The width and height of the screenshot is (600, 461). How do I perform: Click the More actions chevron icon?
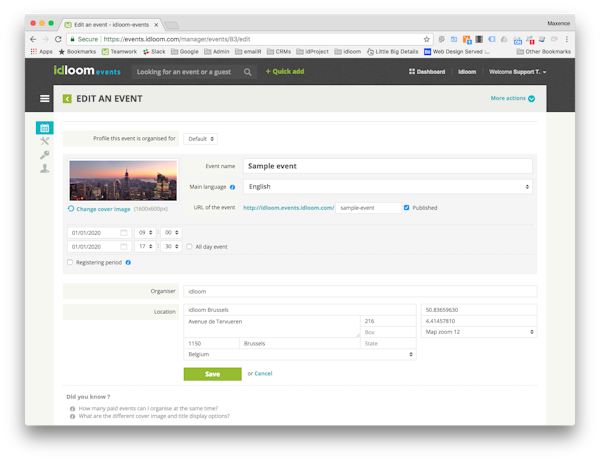532,99
